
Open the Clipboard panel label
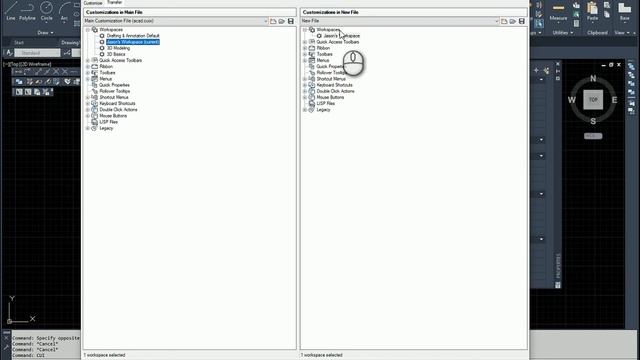[597, 33]
